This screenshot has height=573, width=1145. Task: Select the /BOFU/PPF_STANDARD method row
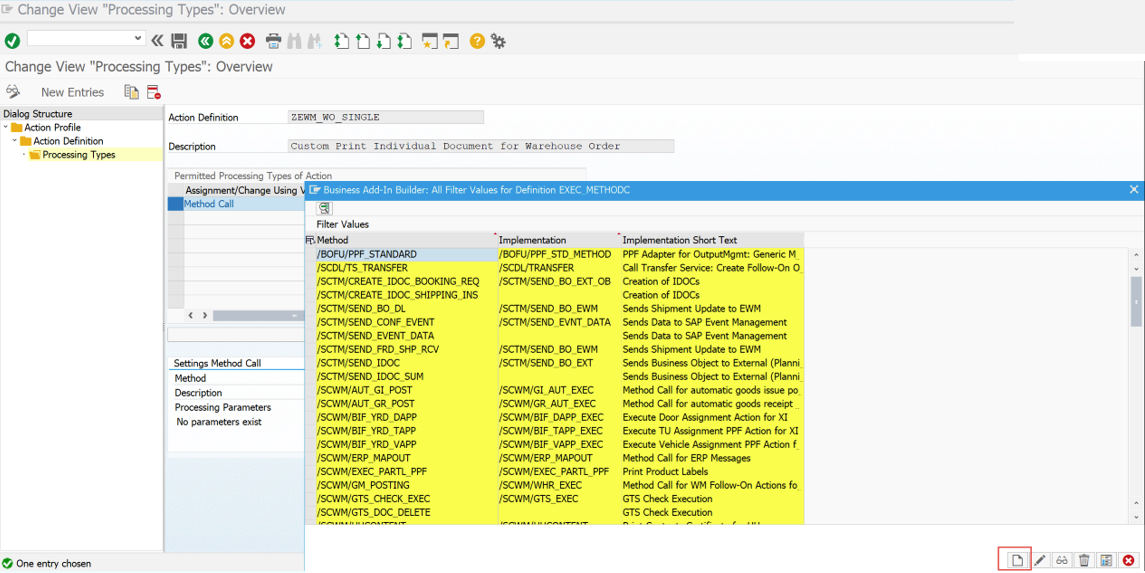point(405,254)
